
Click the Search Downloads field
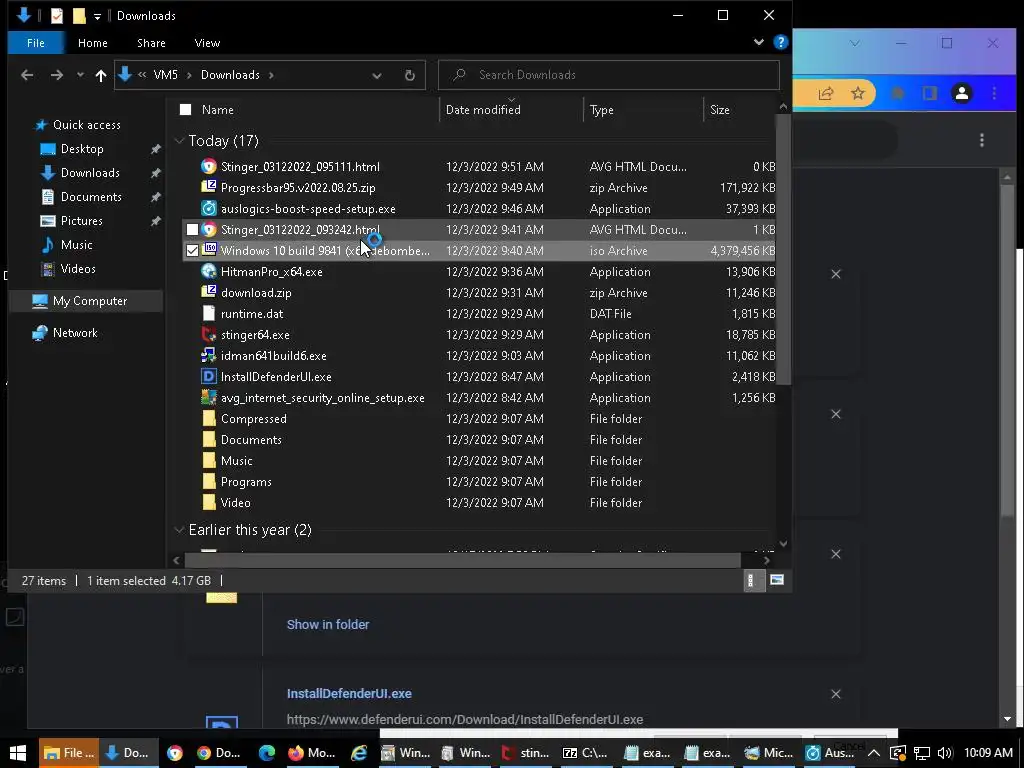609,75
